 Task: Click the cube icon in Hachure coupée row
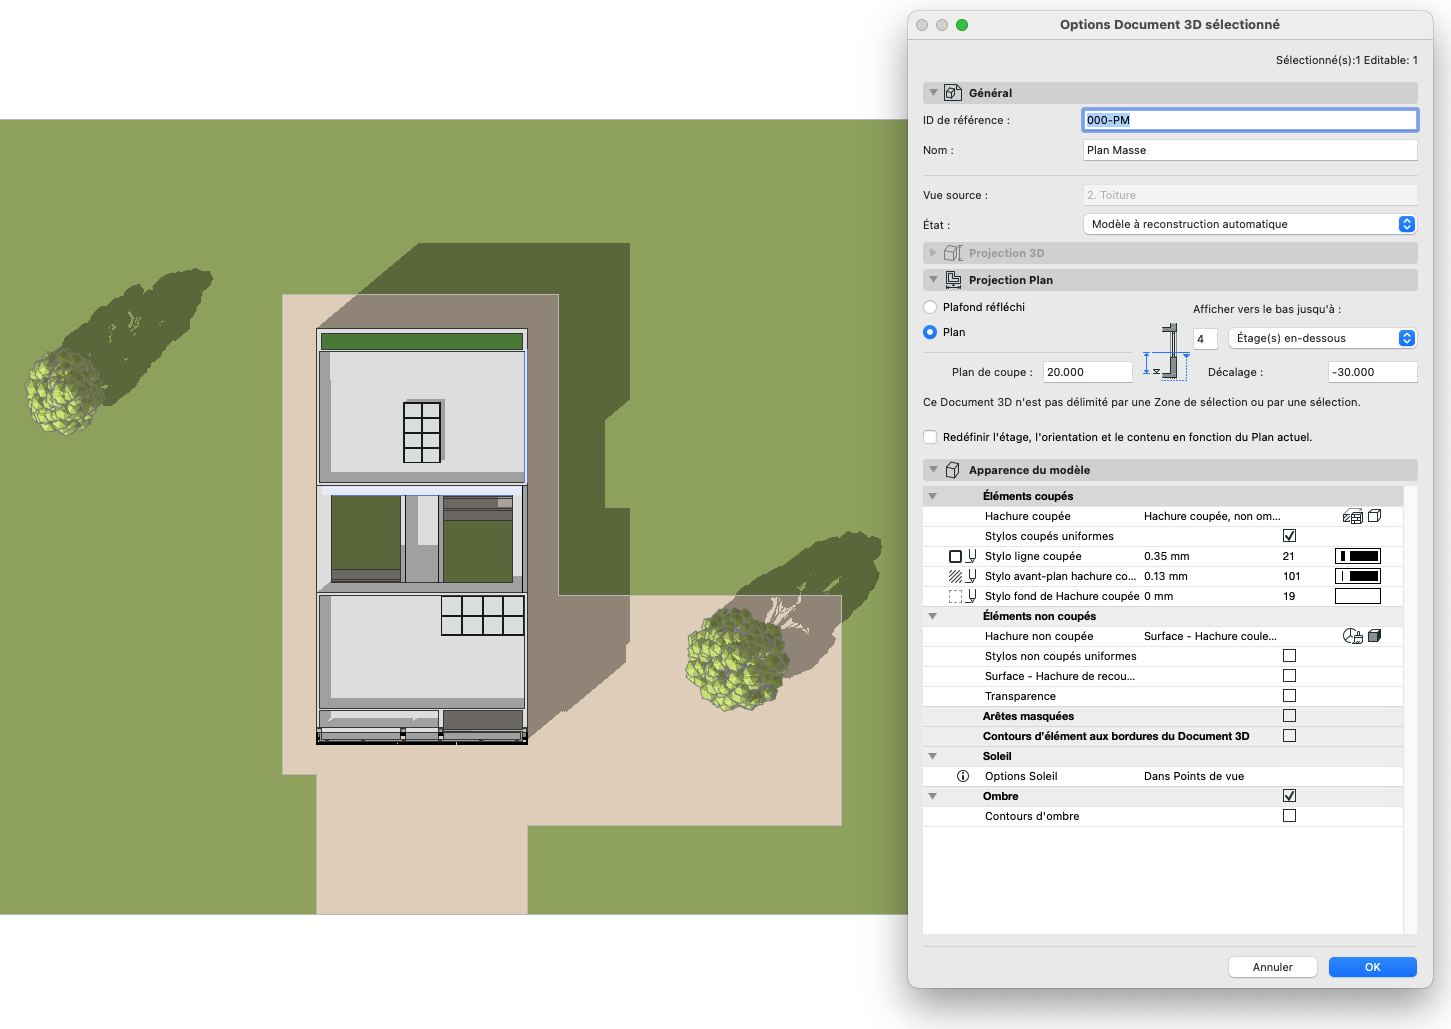coord(1375,516)
